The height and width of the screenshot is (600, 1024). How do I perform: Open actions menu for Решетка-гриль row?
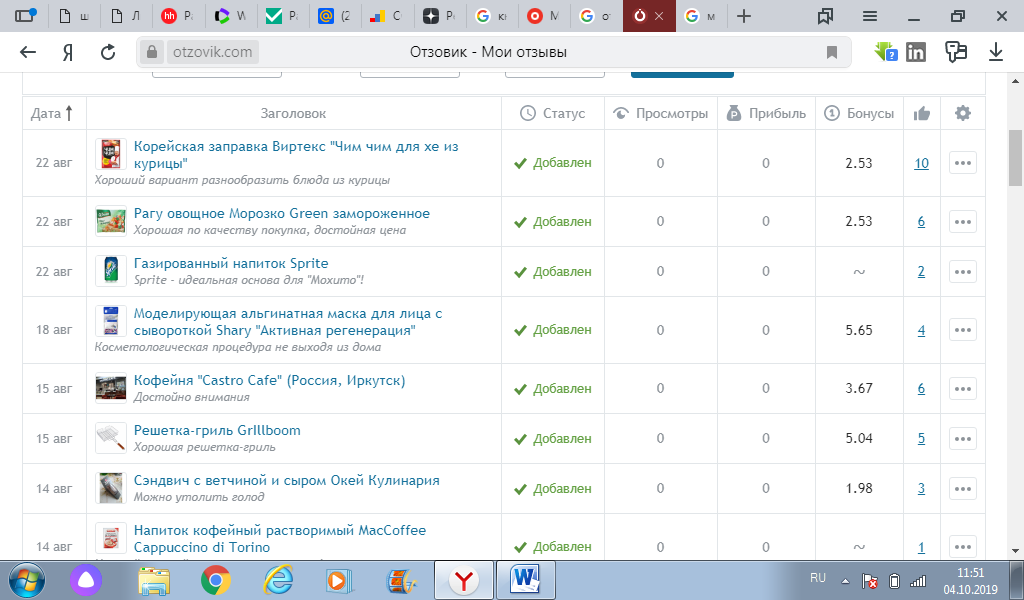point(963,439)
